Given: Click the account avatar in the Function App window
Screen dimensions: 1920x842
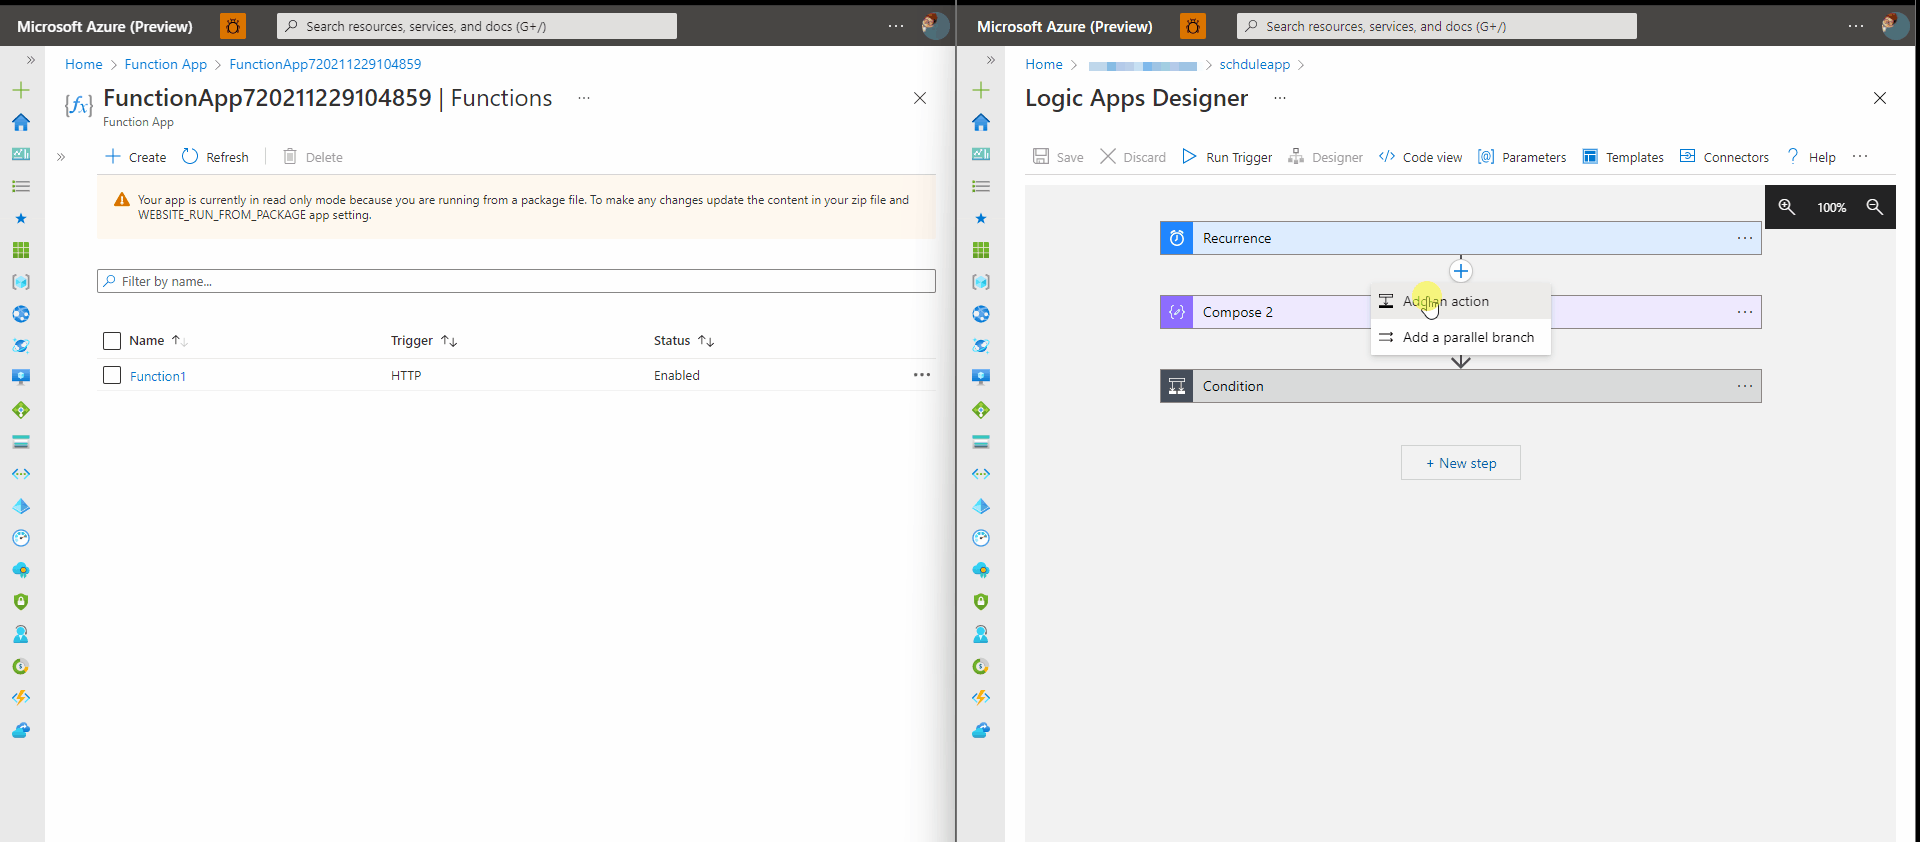Looking at the screenshot, I should point(935,26).
